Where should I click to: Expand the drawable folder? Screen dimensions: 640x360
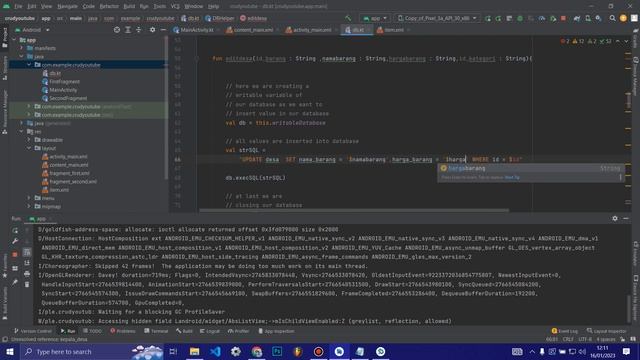point(29,140)
